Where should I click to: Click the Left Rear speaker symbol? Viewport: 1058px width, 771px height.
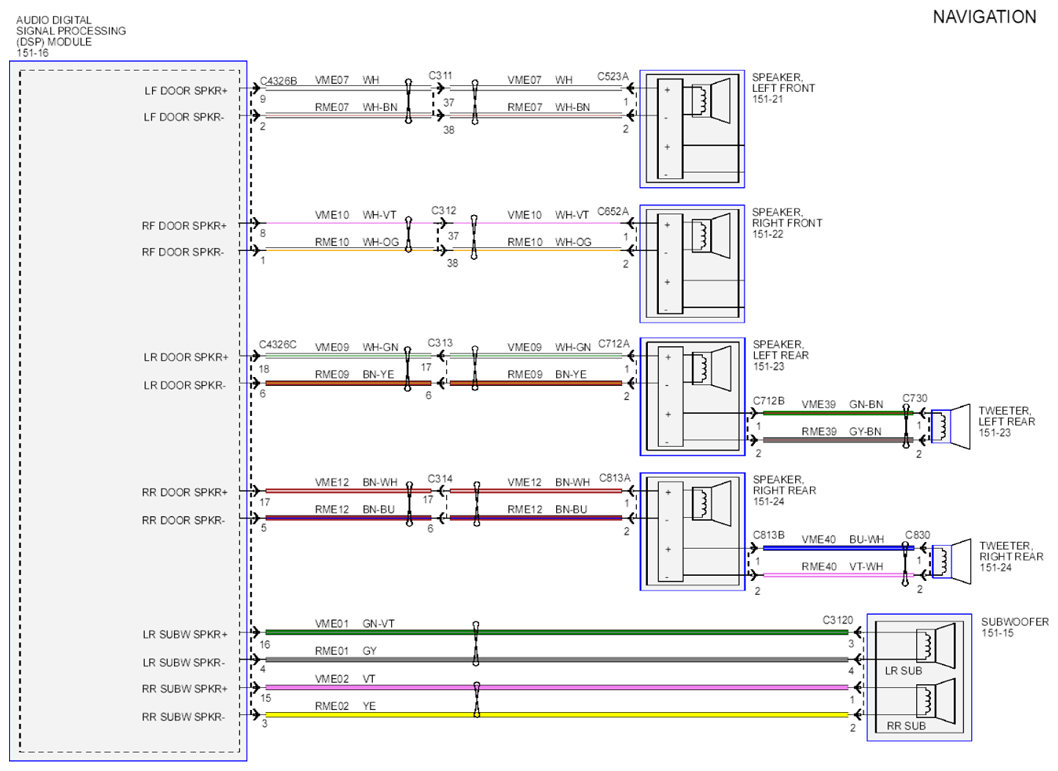click(x=711, y=369)
